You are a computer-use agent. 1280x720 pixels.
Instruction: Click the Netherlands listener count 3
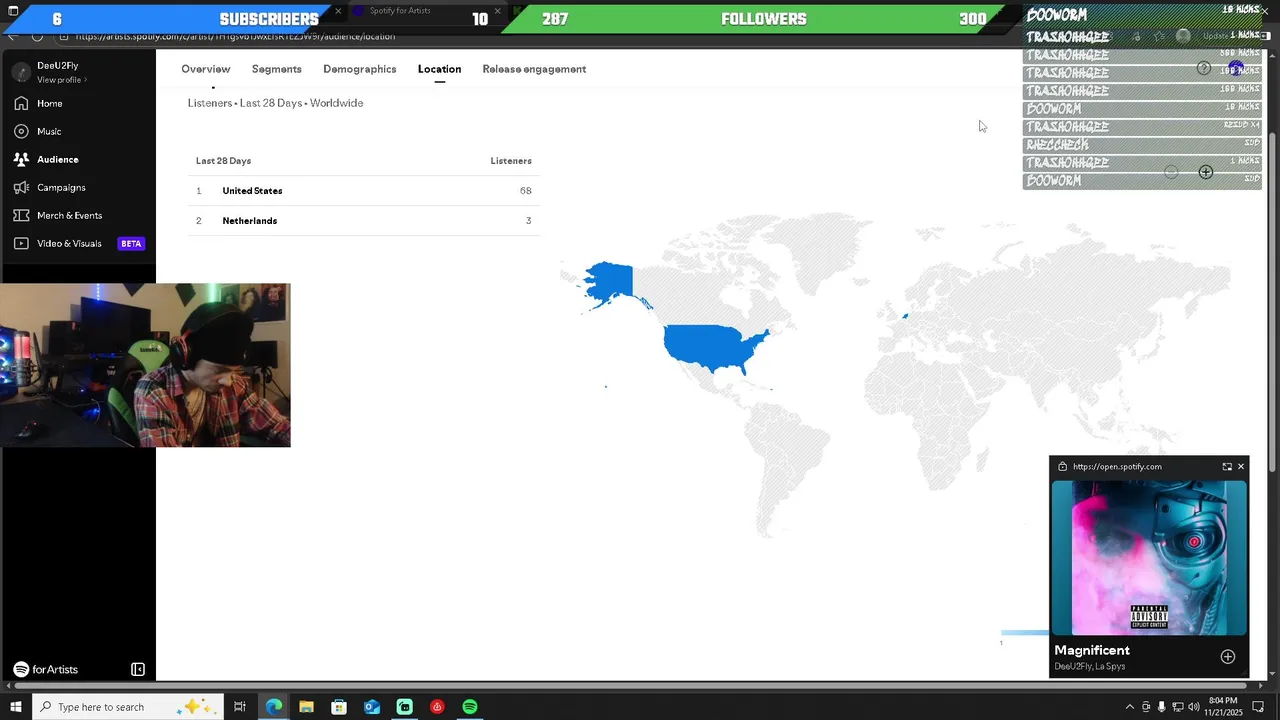point(528,221)
